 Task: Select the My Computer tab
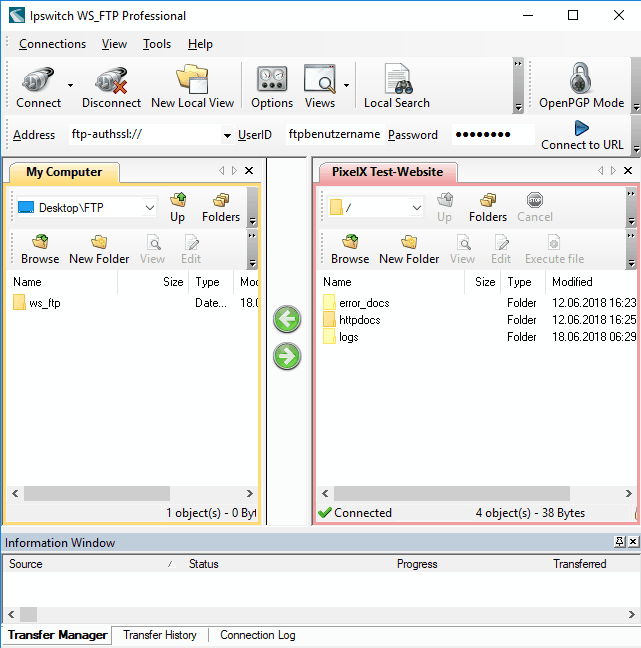[64, 172]
